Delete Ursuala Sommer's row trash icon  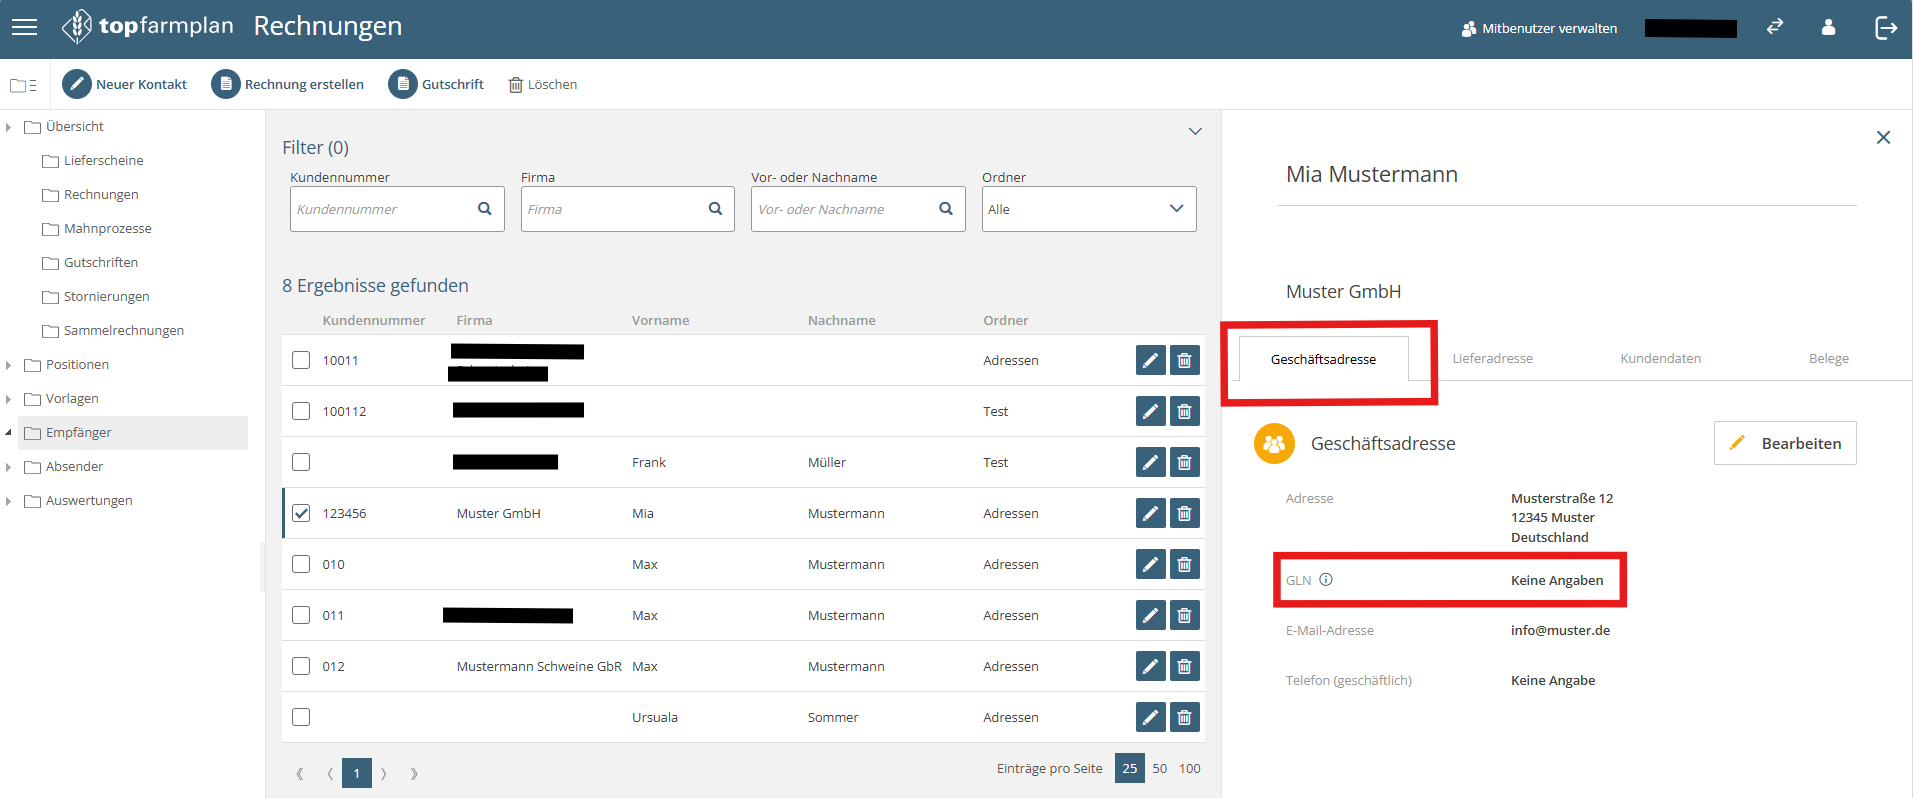[1185, 717]
